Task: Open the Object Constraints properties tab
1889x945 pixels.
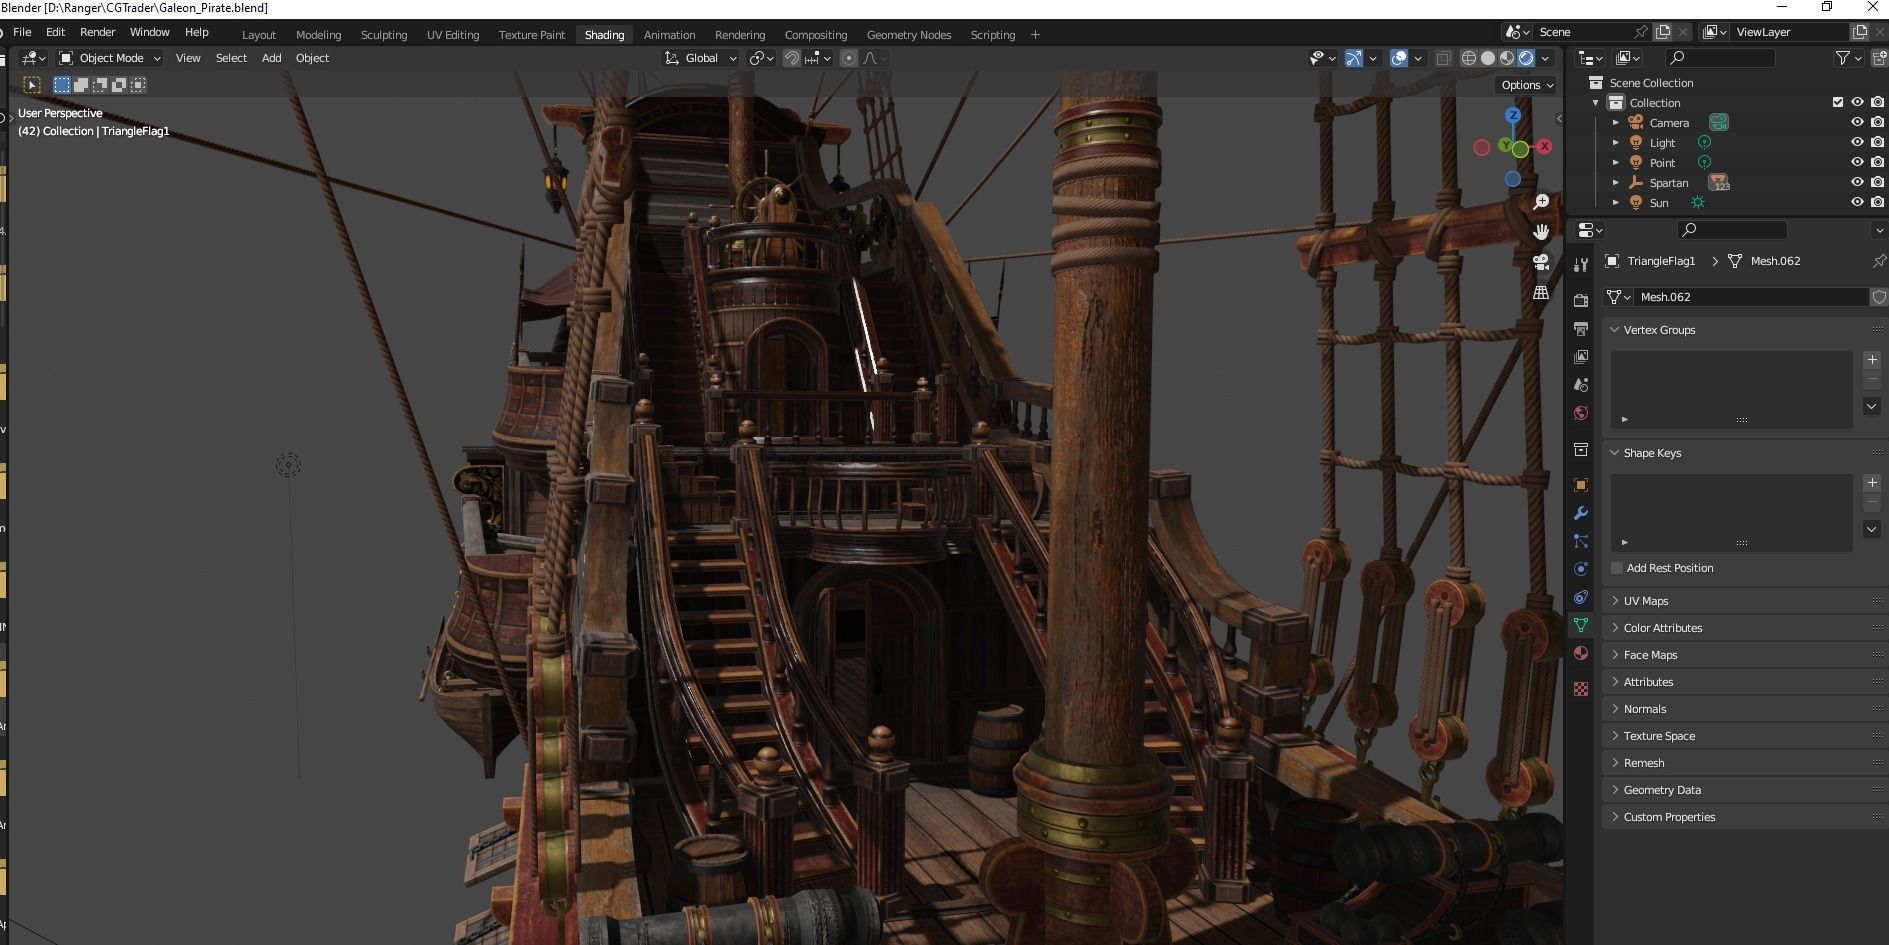Action: 1581,597
